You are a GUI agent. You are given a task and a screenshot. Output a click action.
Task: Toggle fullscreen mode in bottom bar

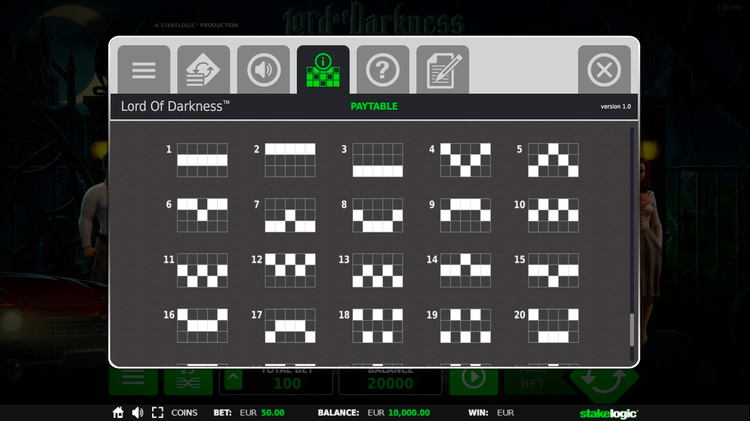coord(157,412)
